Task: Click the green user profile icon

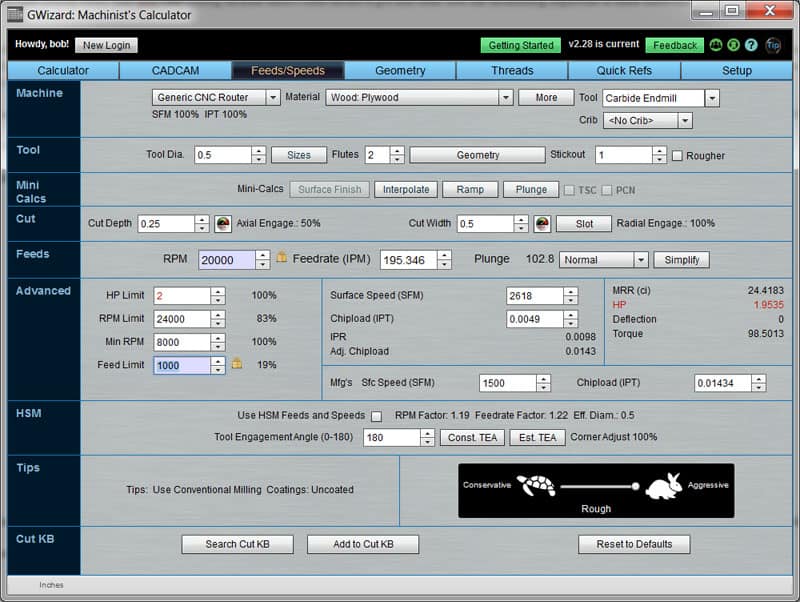Action: click(x=733, y=46)
